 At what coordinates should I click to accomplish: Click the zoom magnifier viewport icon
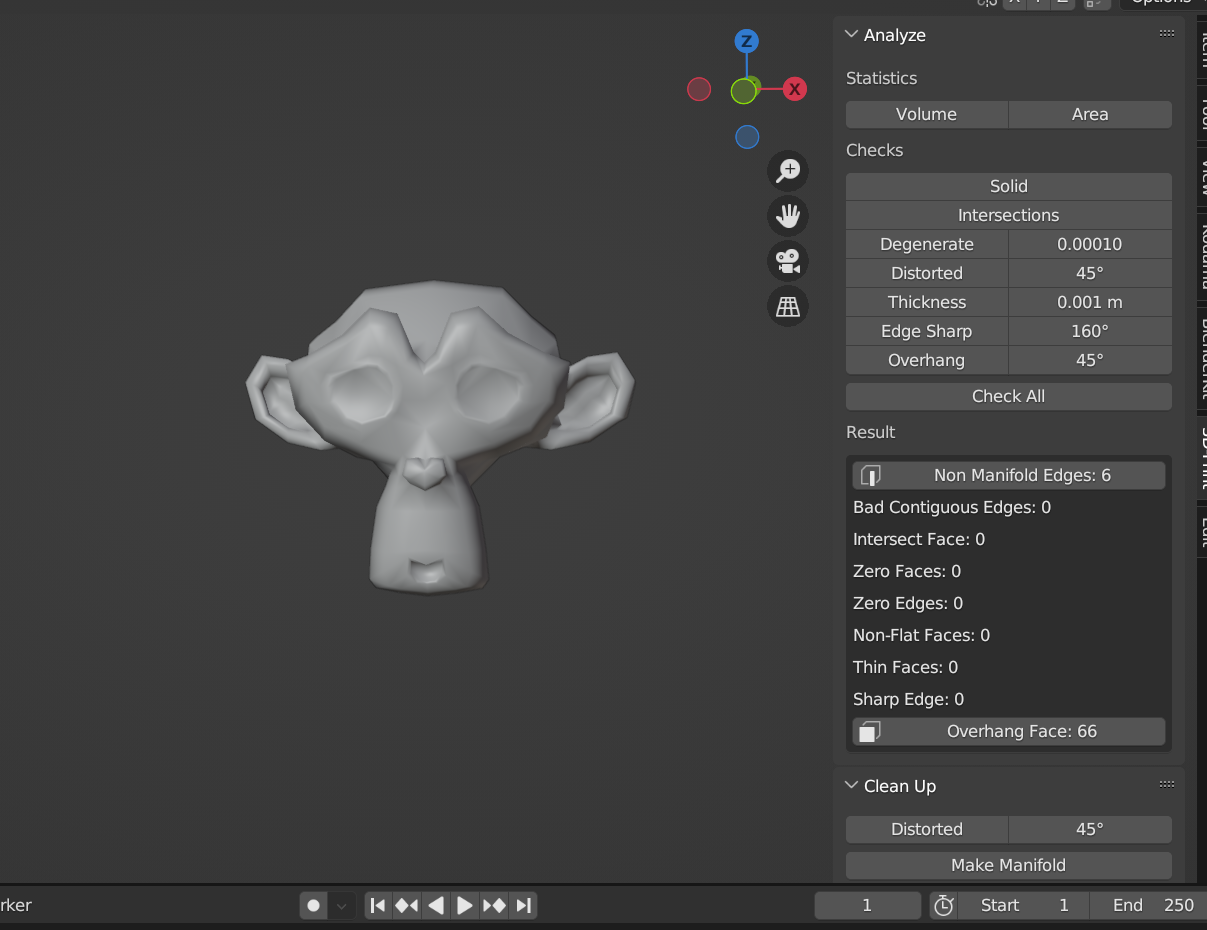point(788,170)
